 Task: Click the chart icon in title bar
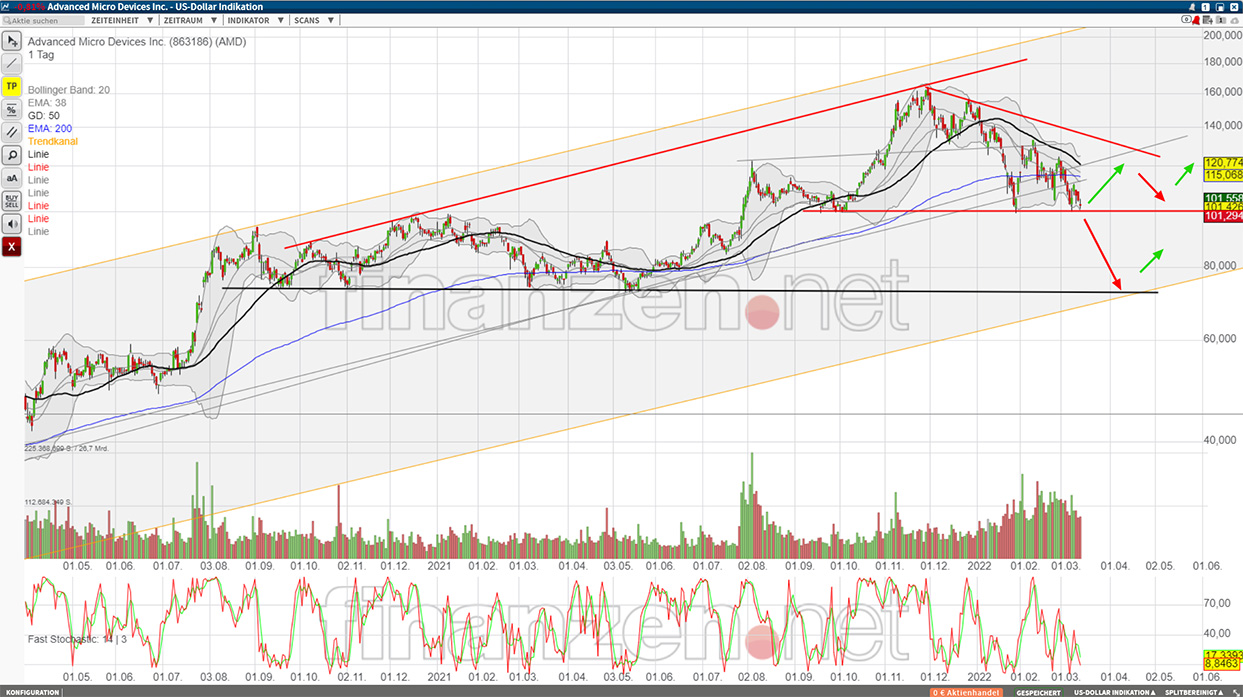pyautogui.click(x=6, y=7)
